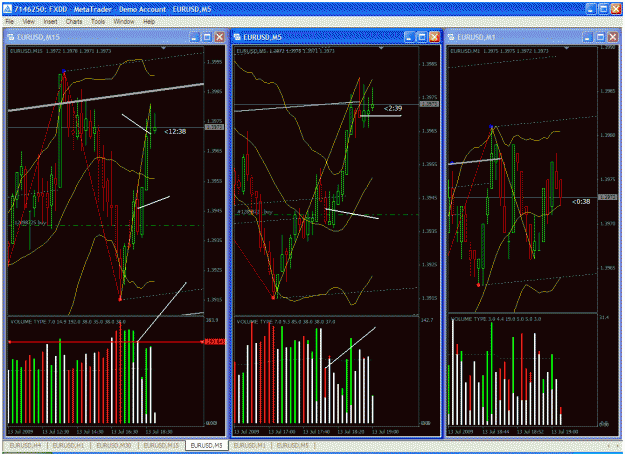Click the chart shift triangle in the M15 chart
Screen dimensions: 625x454
tap(163, 48)
